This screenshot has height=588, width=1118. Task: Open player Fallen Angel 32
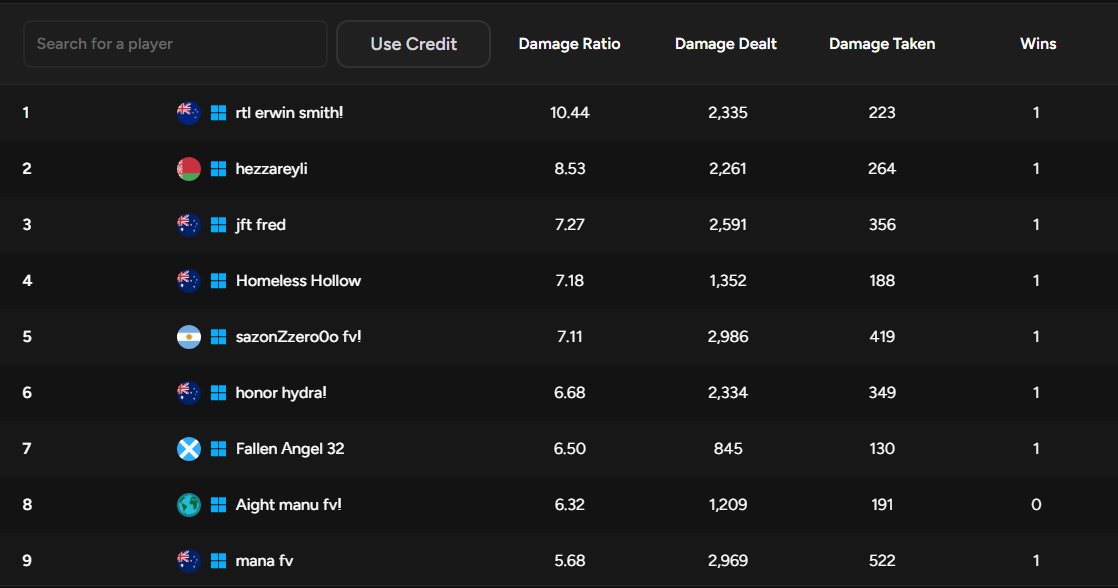[289, 449]
